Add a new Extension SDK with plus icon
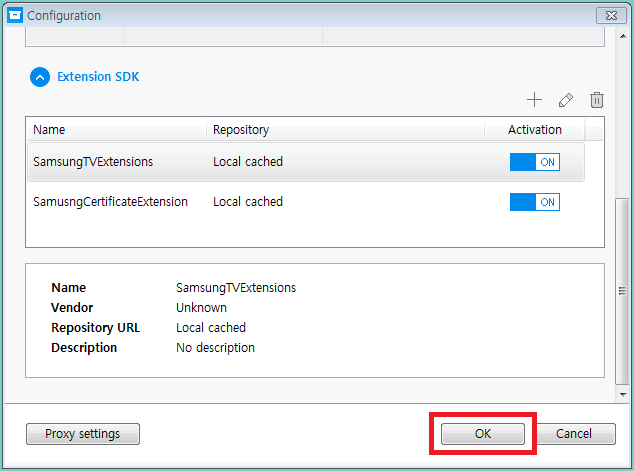The image size is (634, 471). click(x=534, y=99)
